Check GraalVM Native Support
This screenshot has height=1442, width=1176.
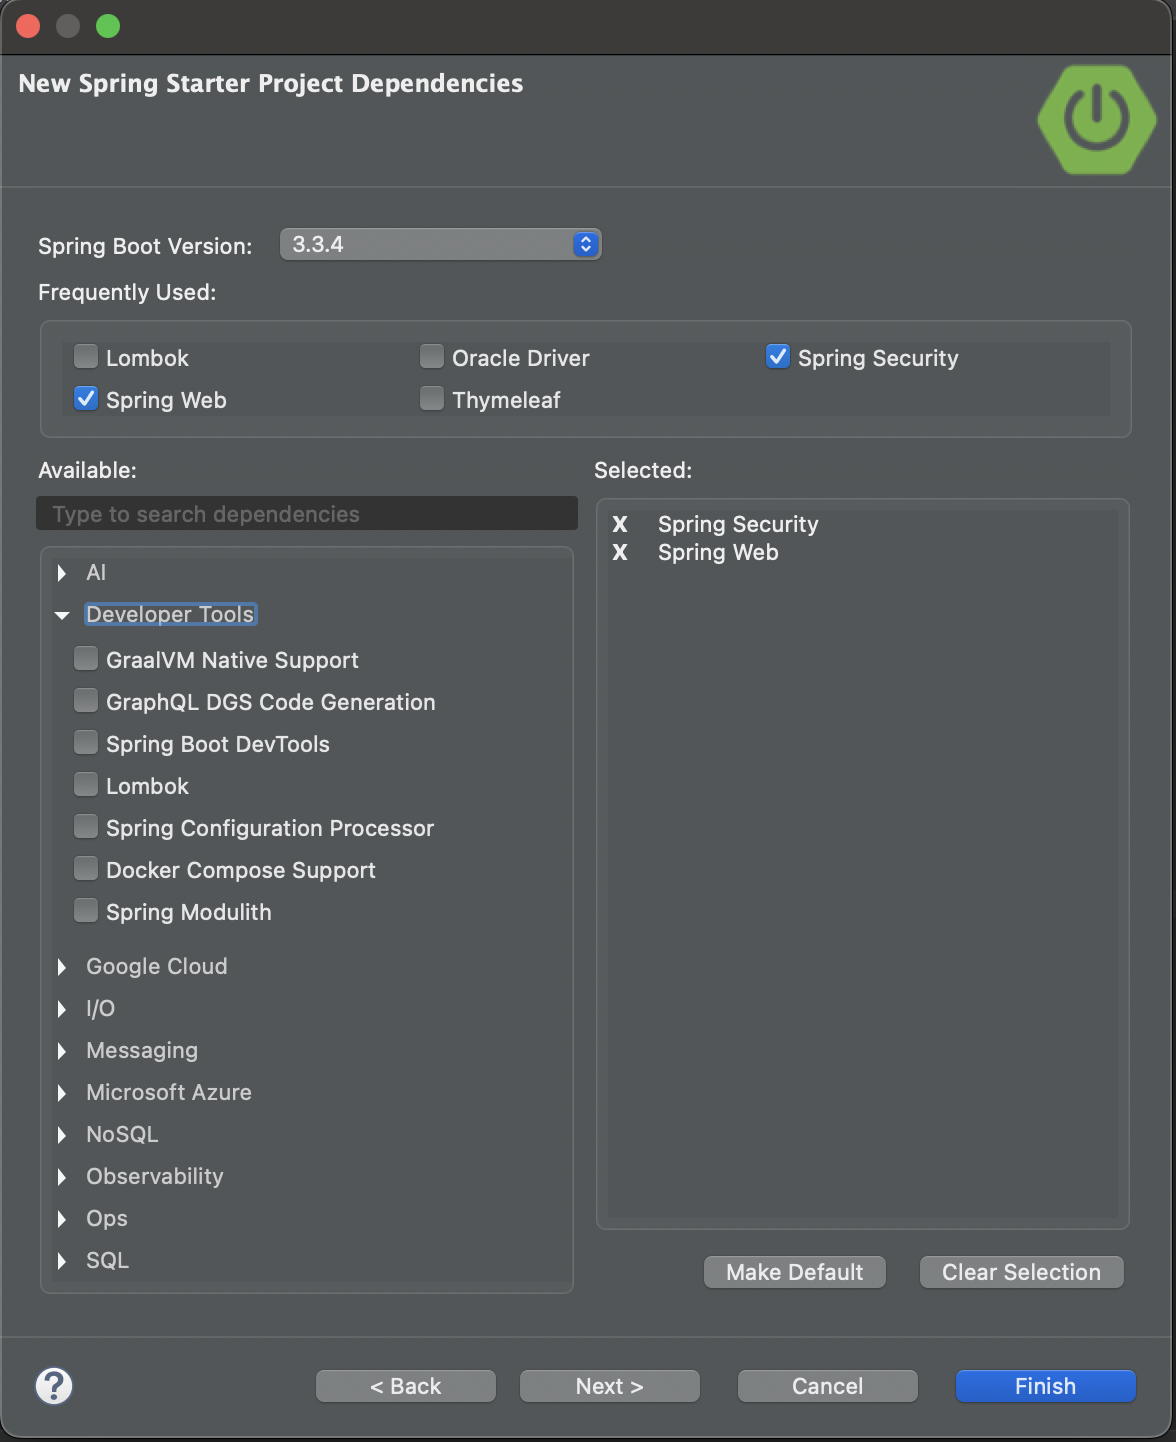pyautogui.click(x=87, y=659)
